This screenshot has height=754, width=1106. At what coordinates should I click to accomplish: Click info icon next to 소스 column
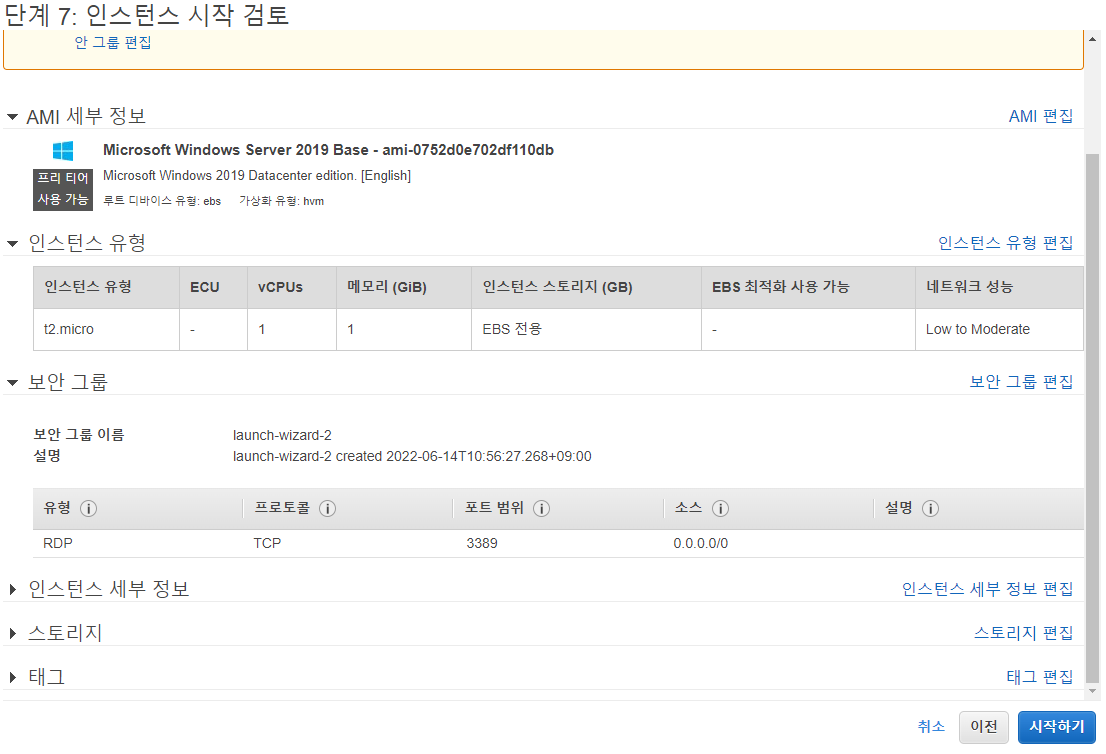coord(720,509)
